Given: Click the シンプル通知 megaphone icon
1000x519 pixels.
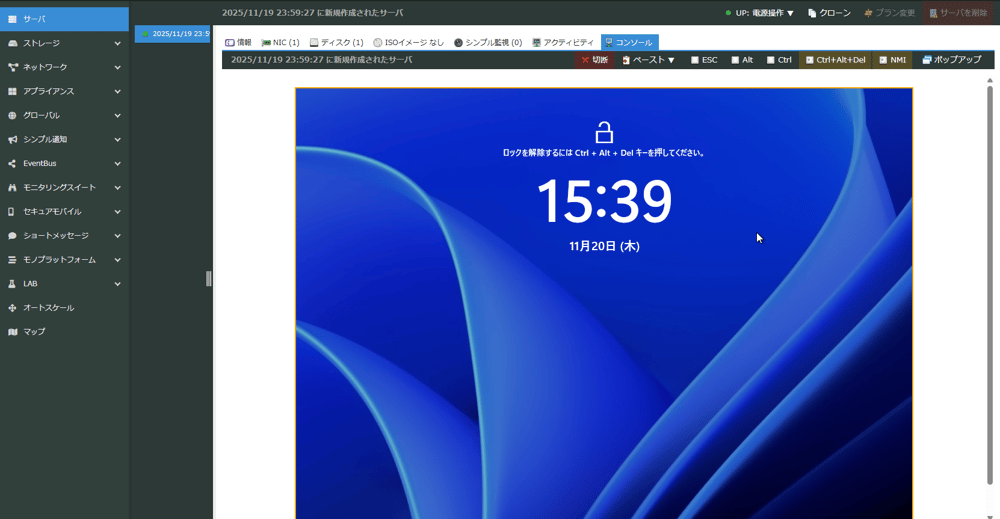Looking at the screenshot, I should [12, 139].
